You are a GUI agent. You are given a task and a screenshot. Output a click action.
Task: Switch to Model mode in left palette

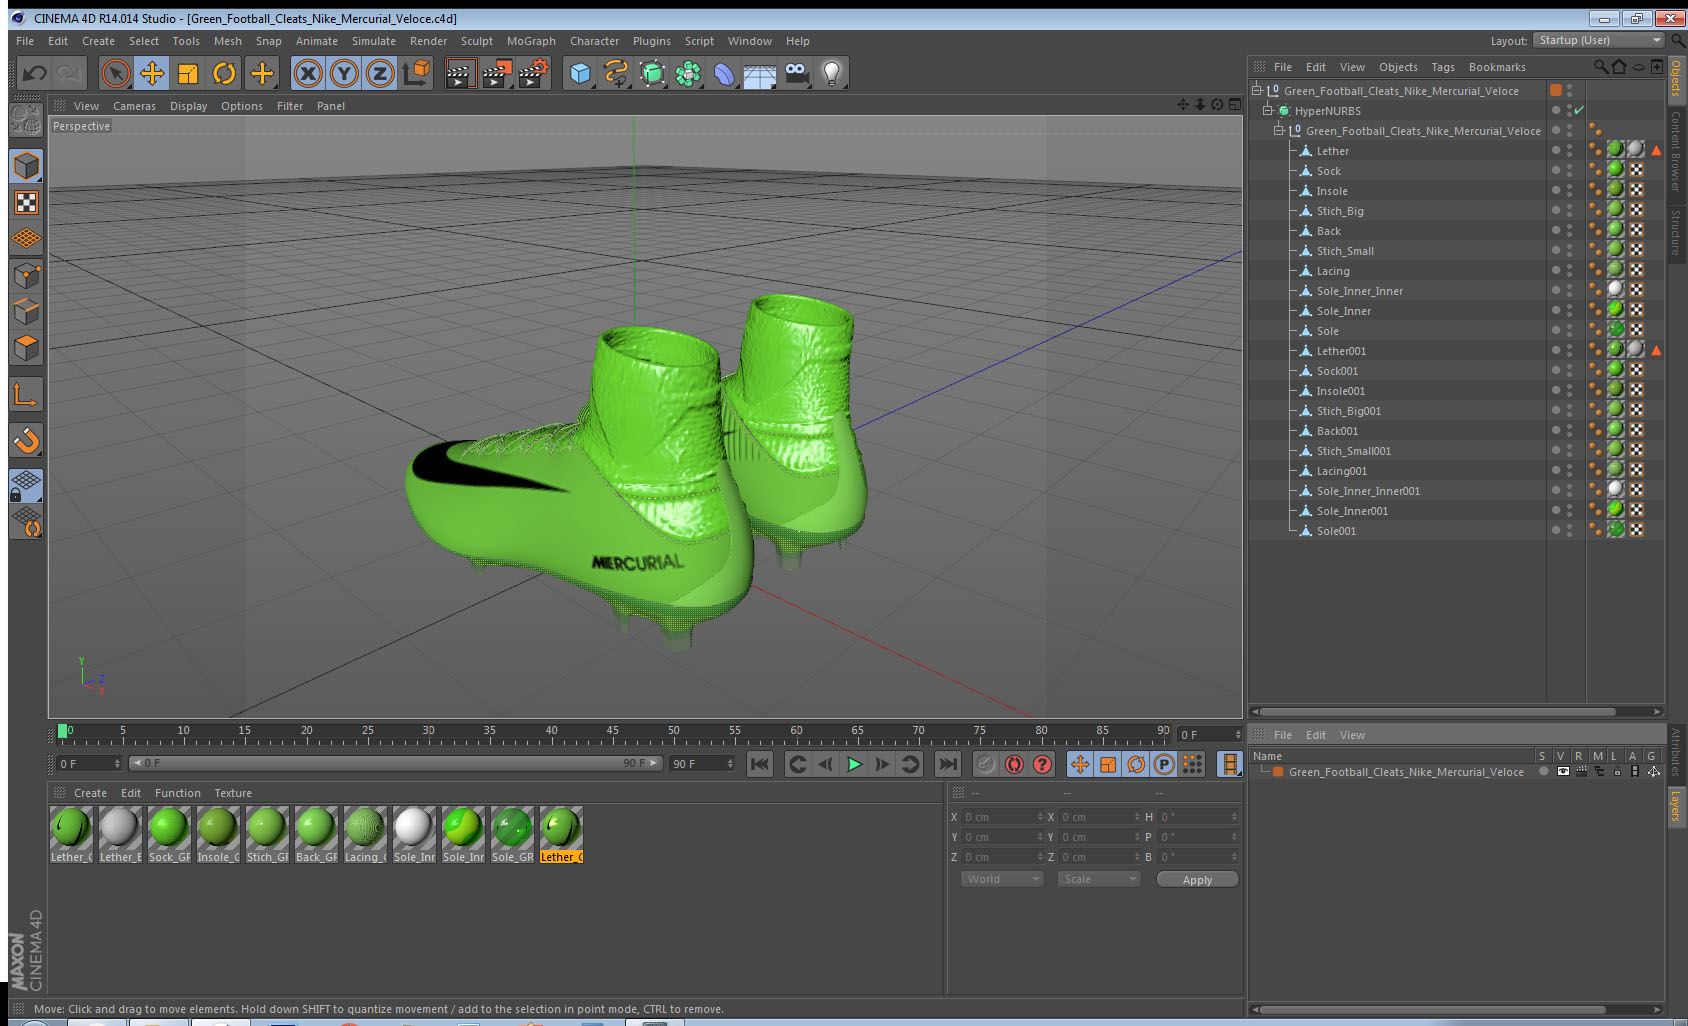[x=26, y=166]
